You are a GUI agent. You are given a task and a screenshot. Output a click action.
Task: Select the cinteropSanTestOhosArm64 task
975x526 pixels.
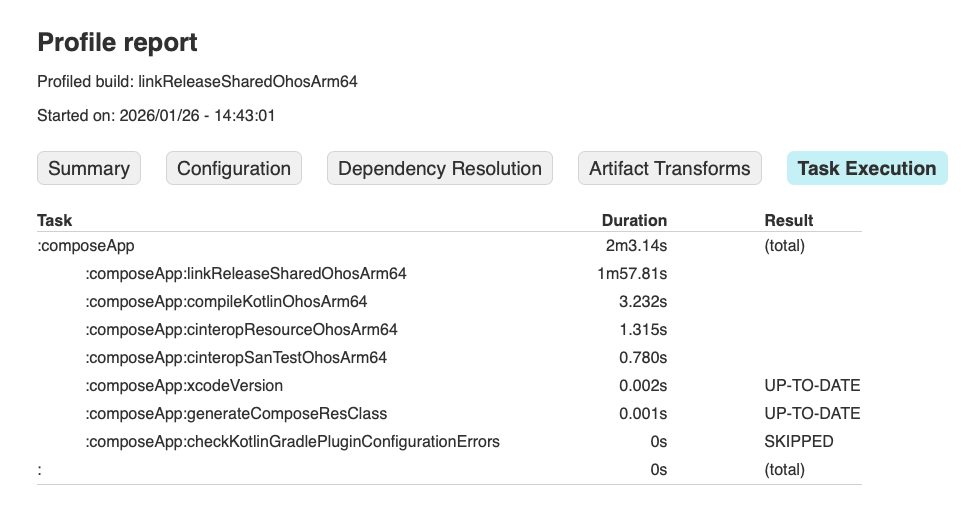236,357
